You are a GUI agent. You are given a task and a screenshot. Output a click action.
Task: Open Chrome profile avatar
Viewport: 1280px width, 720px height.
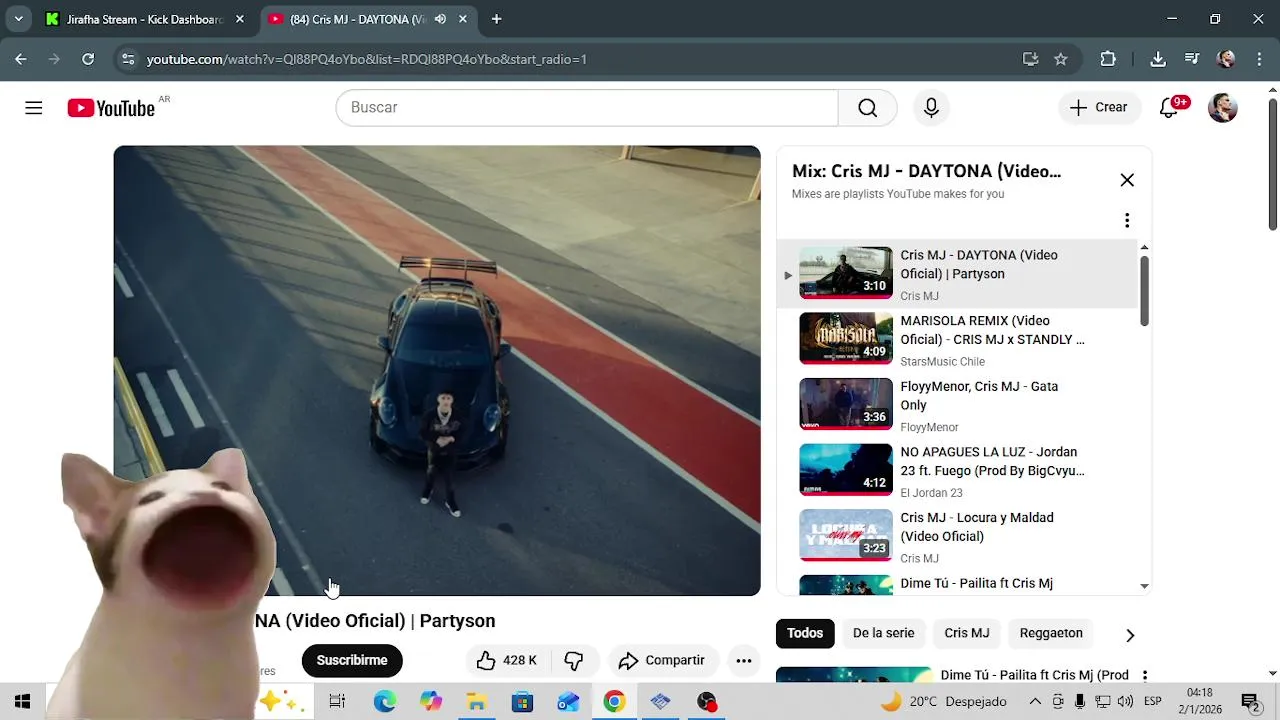pyautogui.click(x=1226, y=59)
